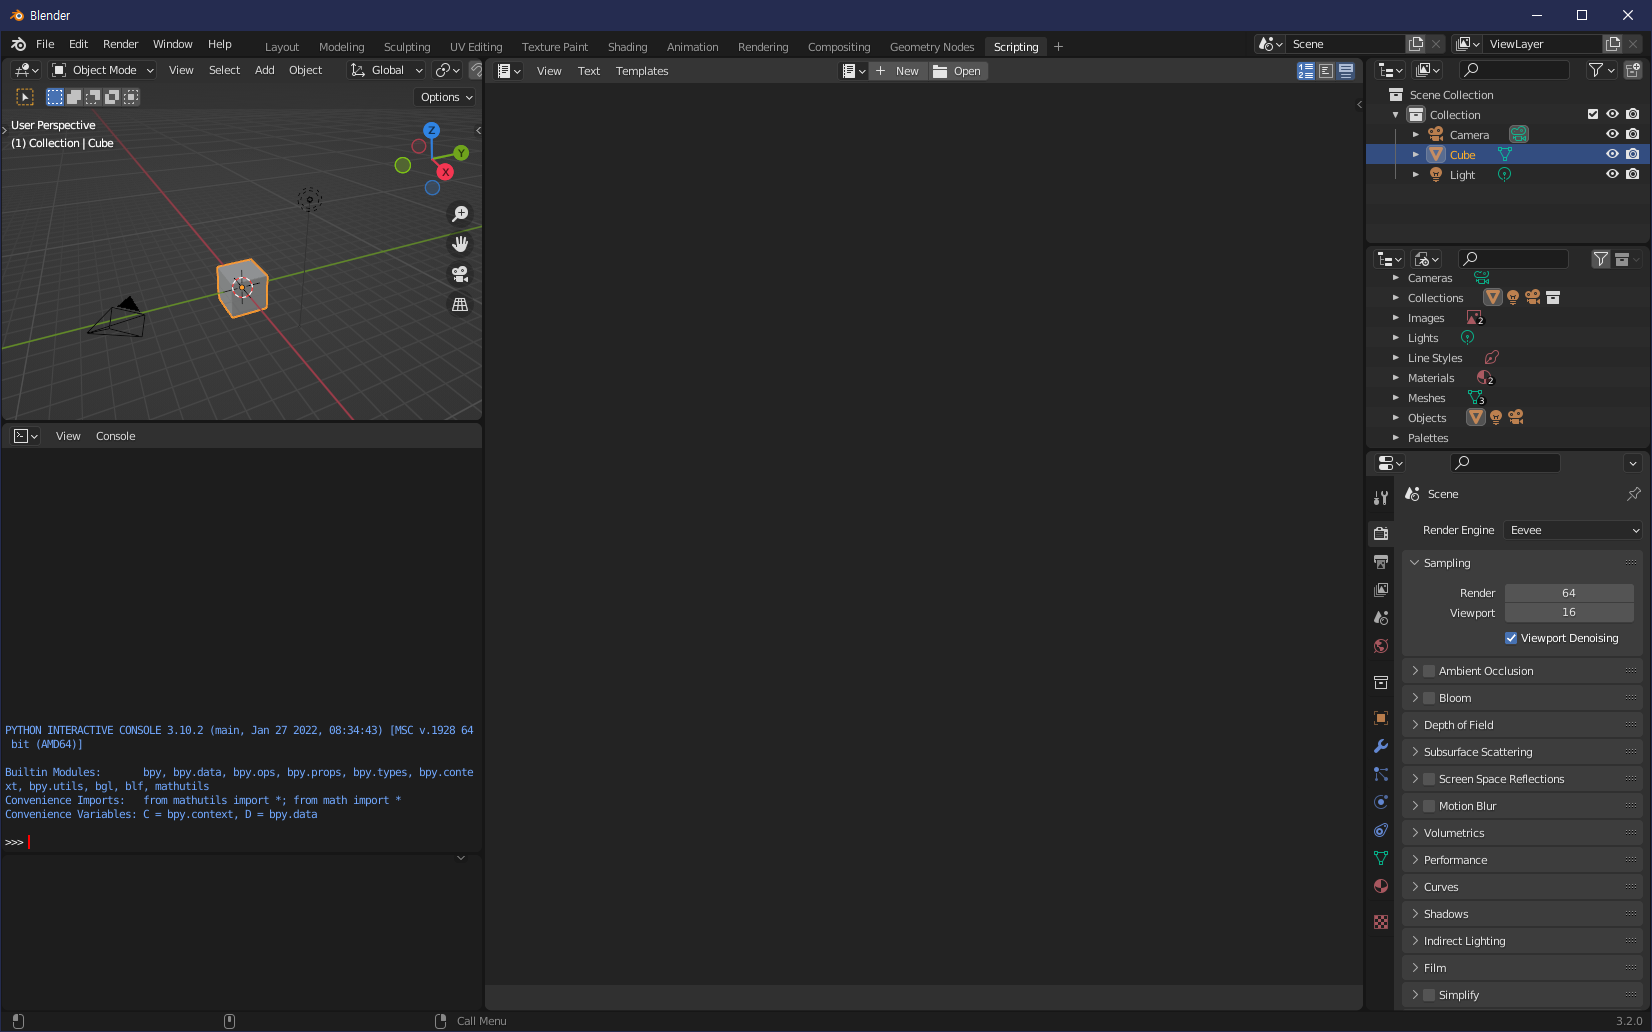Switch to the Geometry Nodes workspace tab

click(x=932, y=47)
